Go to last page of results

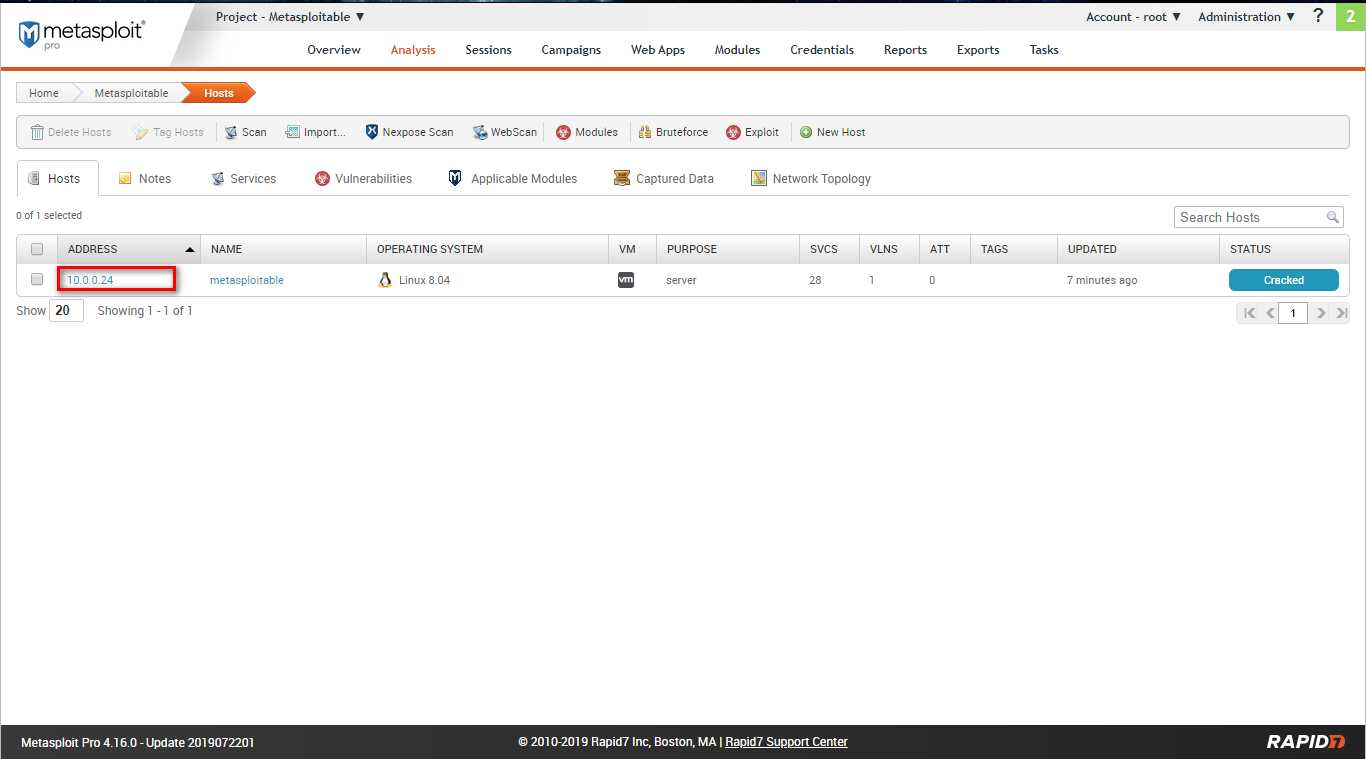tap(1342, 313)
